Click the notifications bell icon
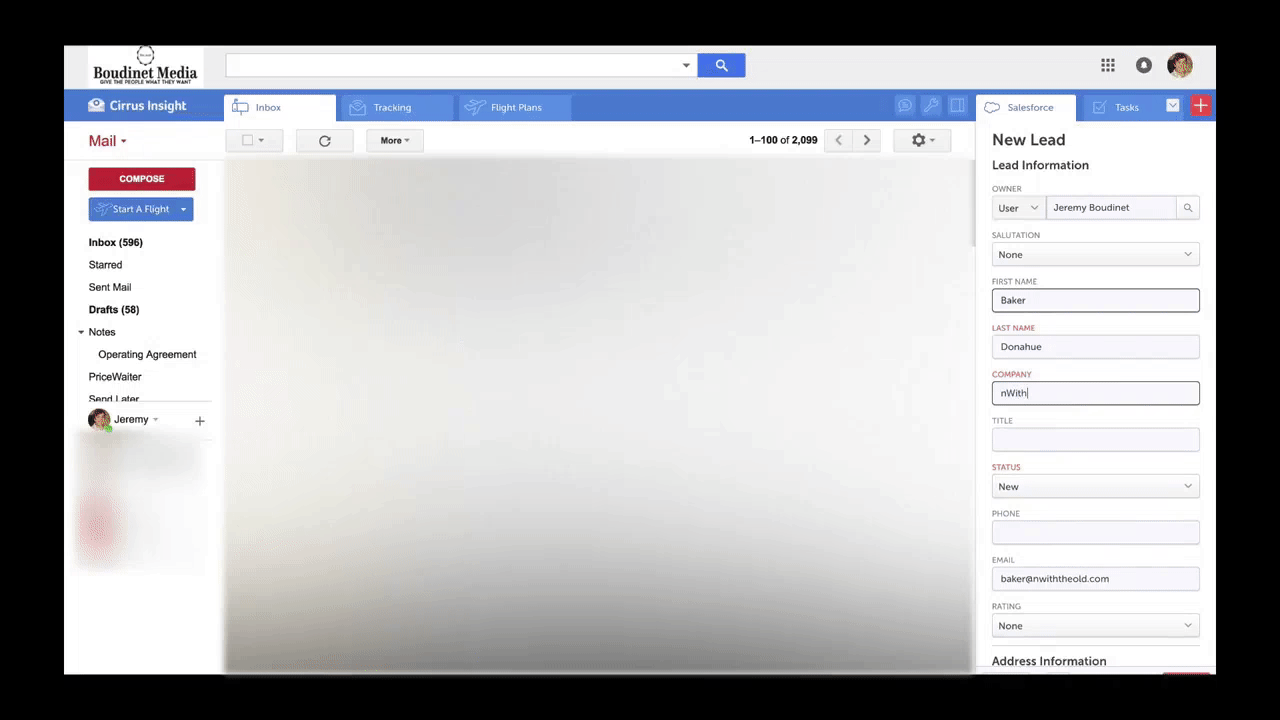 click(1143, 65)
